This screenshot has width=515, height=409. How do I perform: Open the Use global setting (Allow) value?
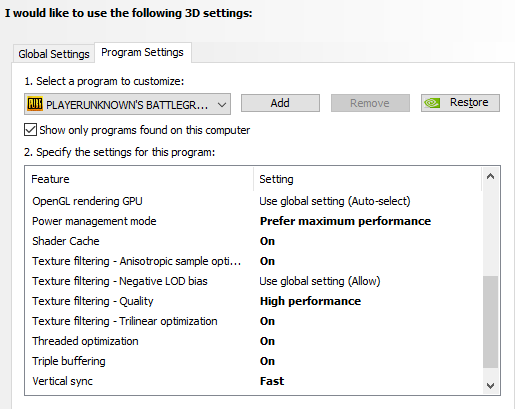(320, 281)
